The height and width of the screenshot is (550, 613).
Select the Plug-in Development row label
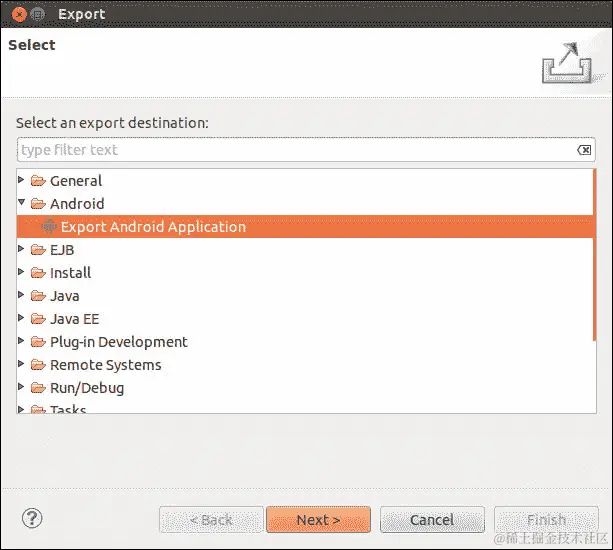tap(119, 342)
